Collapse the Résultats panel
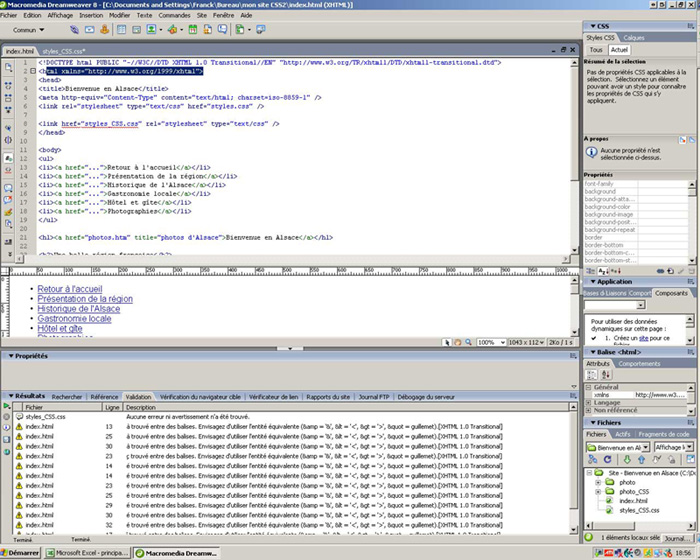This screenshot has width=700, height=560. point(11,396)
